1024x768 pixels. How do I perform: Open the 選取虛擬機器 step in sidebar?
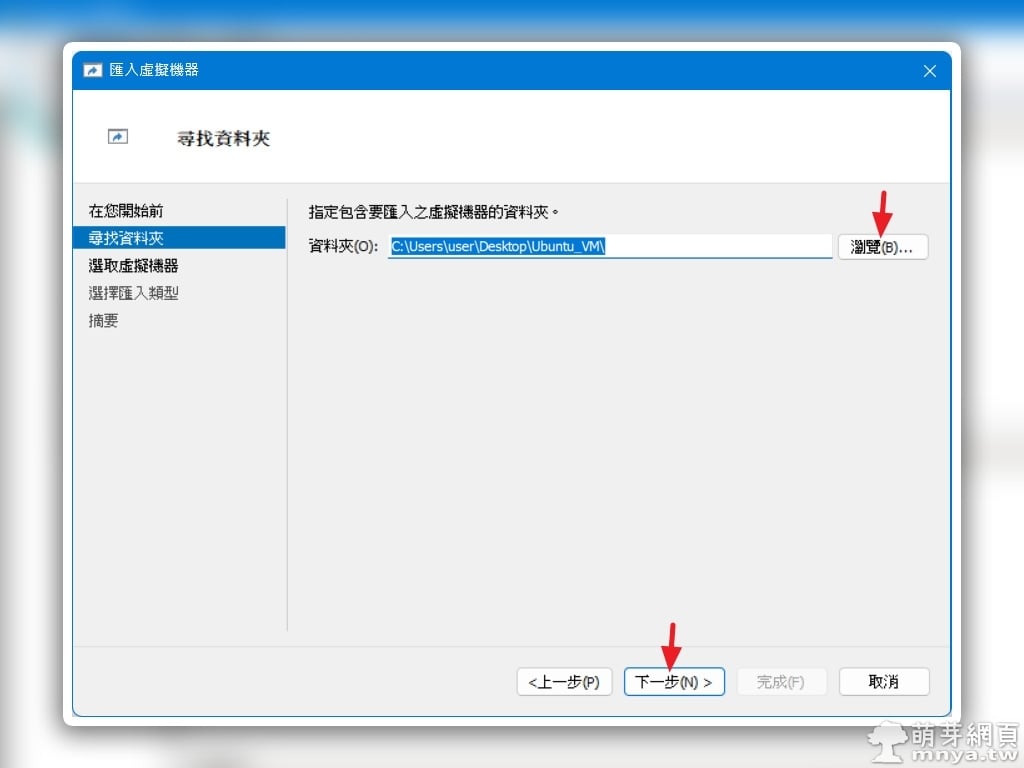(133, 266)
